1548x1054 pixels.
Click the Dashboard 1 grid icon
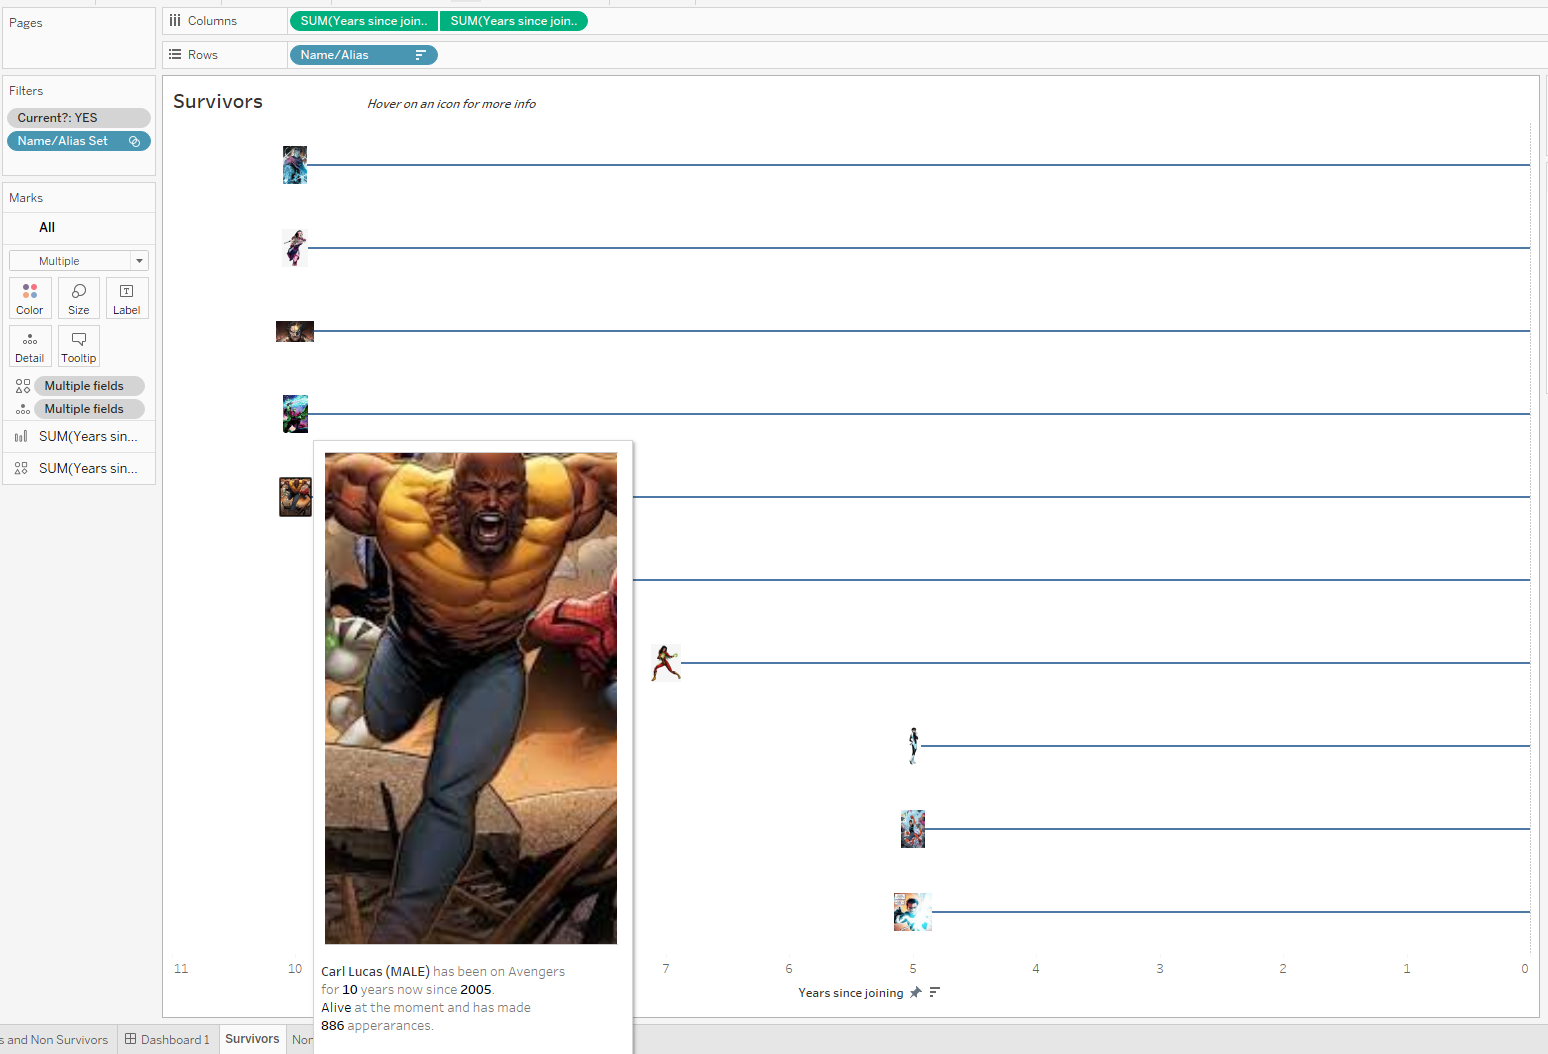[130, 1039]
